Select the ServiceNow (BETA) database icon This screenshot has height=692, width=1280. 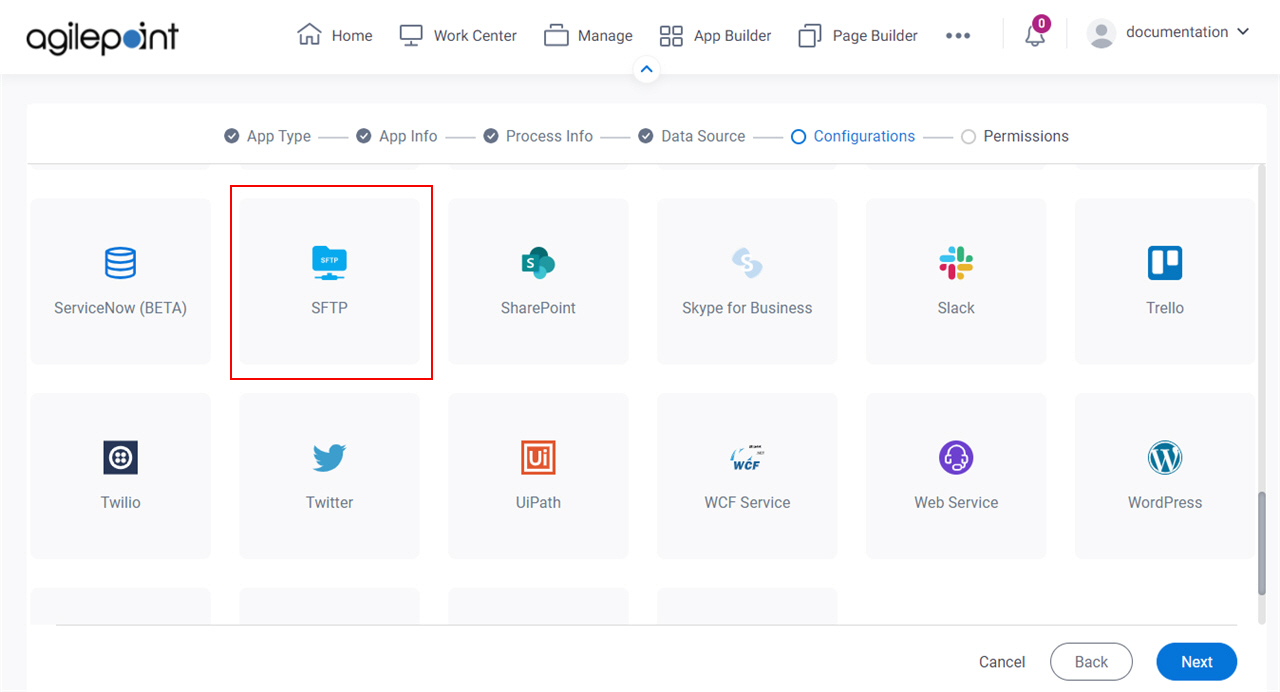pyautogui.click(x=120, y=263)
